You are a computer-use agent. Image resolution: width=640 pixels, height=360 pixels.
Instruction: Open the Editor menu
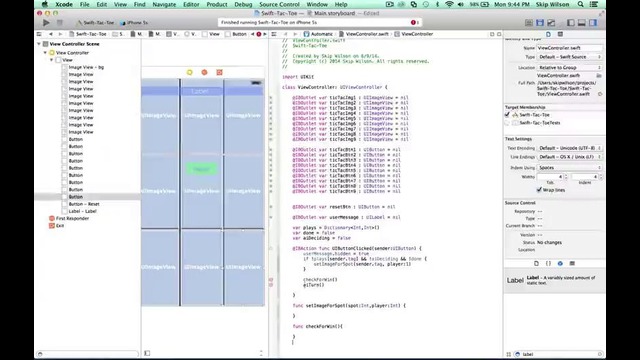191,4
